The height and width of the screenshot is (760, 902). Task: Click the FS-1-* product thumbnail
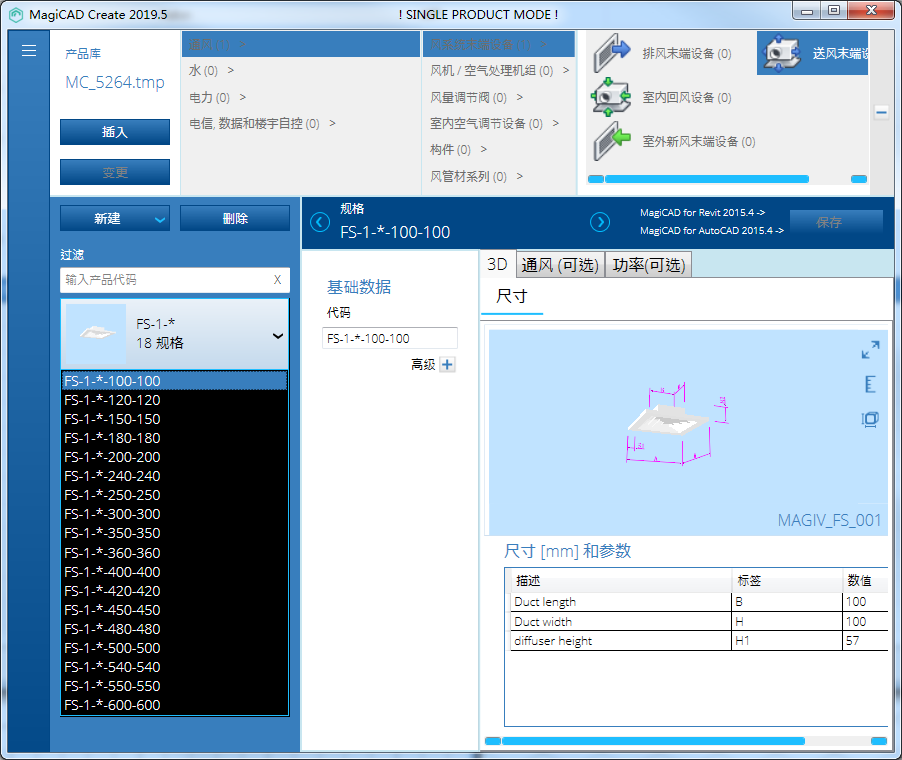point(95,333)
